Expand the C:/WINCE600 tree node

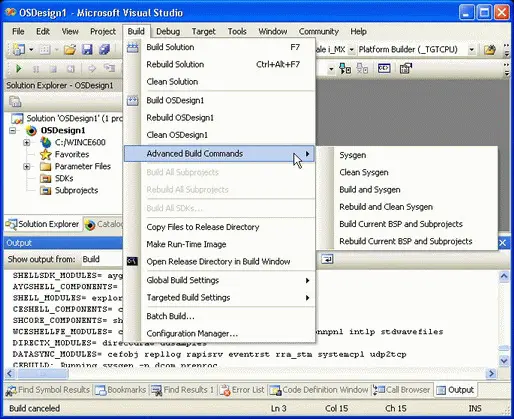[x=27, y=143]
